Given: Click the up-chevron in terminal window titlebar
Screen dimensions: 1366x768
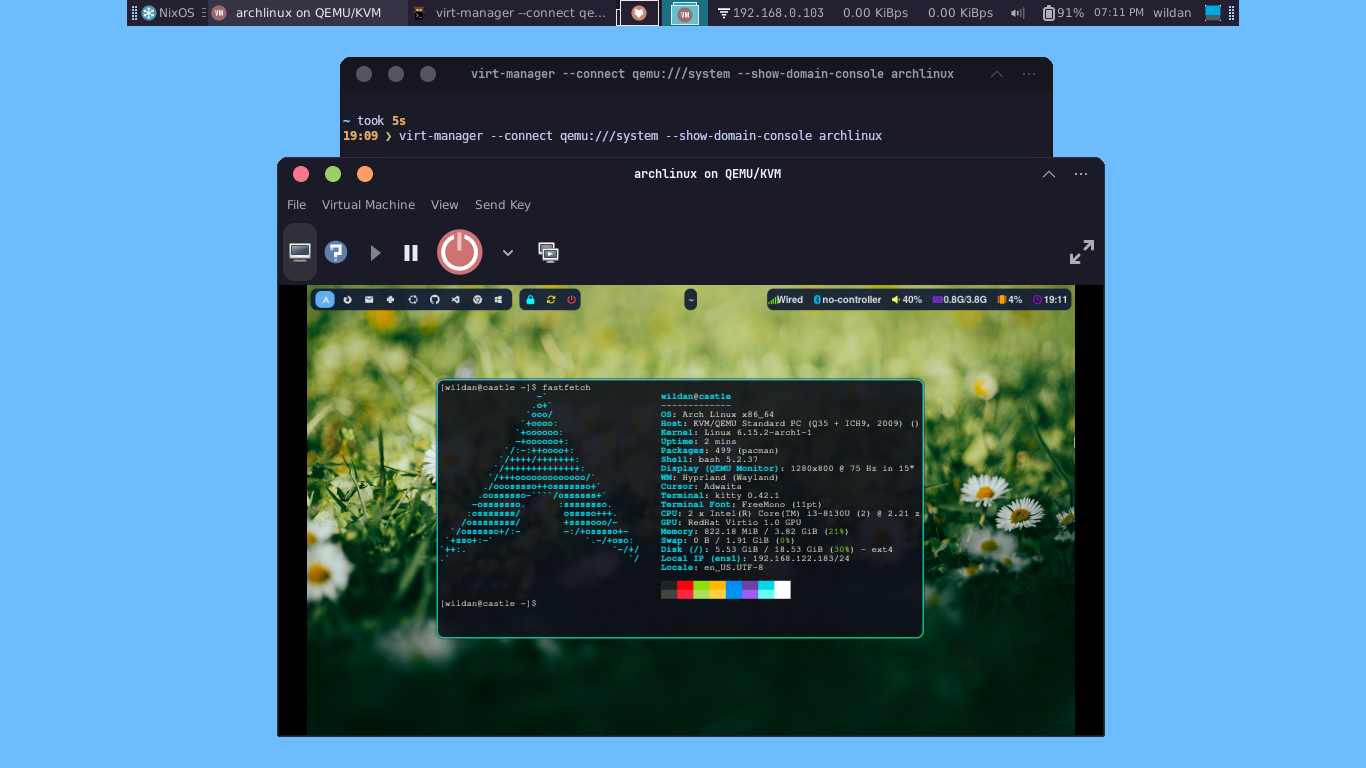Looking at the screenshot, I should 997,74.
